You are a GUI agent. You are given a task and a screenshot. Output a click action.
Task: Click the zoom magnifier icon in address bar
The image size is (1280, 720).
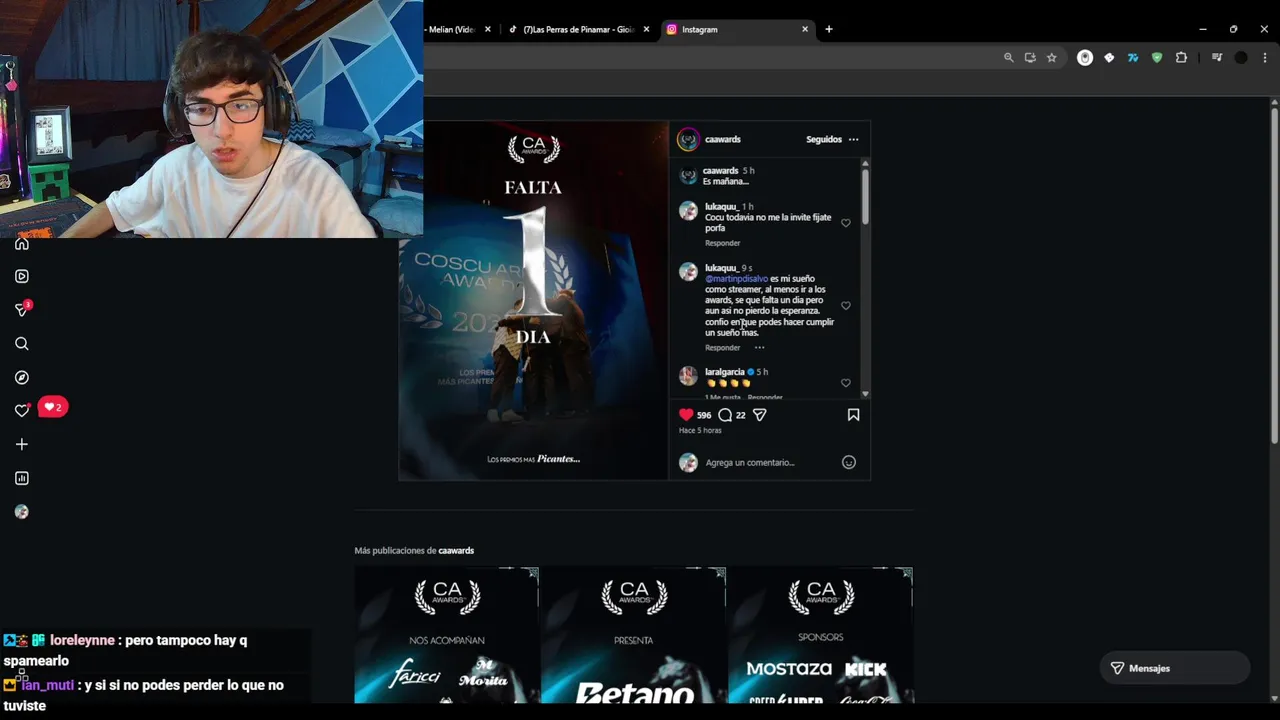[x=1008, y=58]
